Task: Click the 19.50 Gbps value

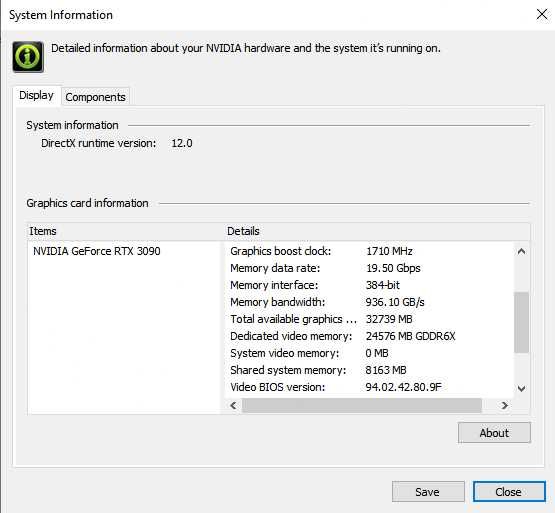Action: click(x=393, y=268)
